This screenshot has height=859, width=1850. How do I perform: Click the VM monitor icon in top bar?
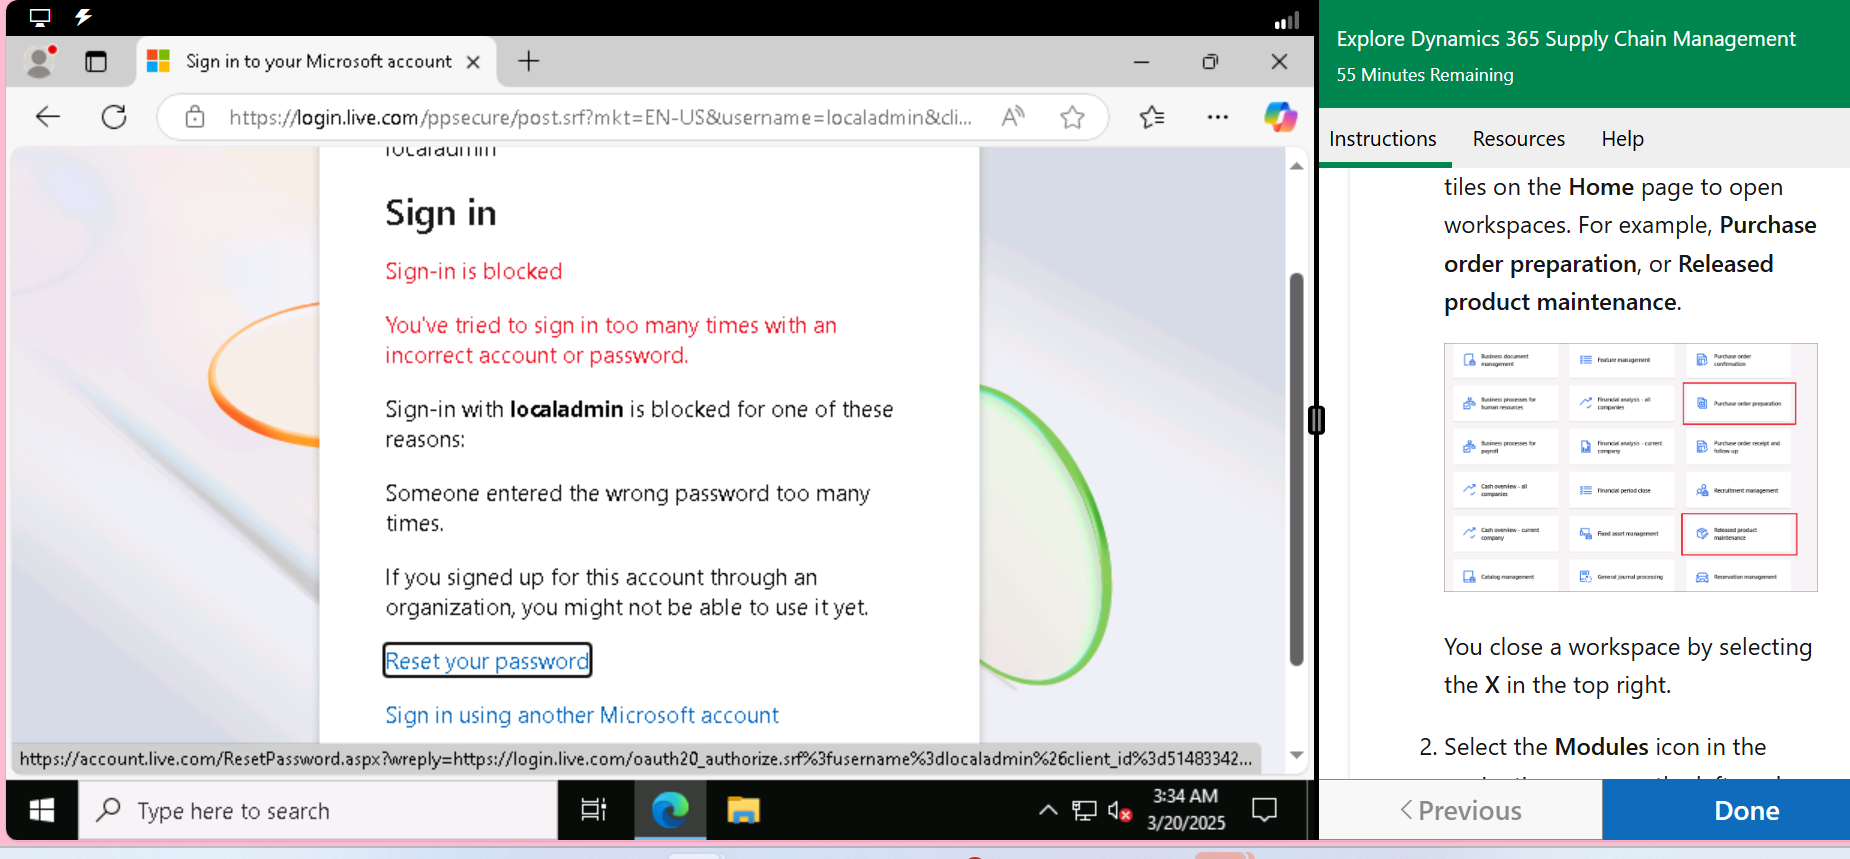[40, 17]
